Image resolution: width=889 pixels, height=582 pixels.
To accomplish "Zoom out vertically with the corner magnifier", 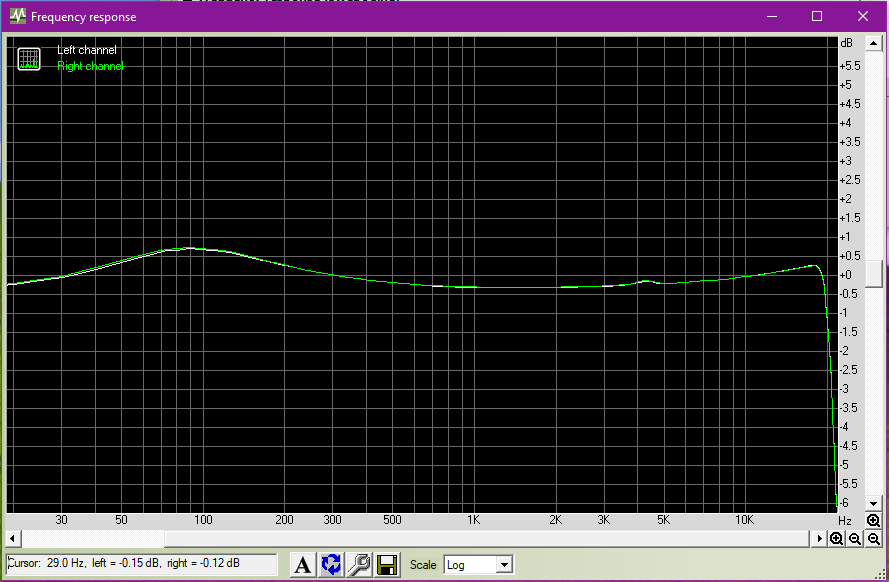I will (874, 538).
